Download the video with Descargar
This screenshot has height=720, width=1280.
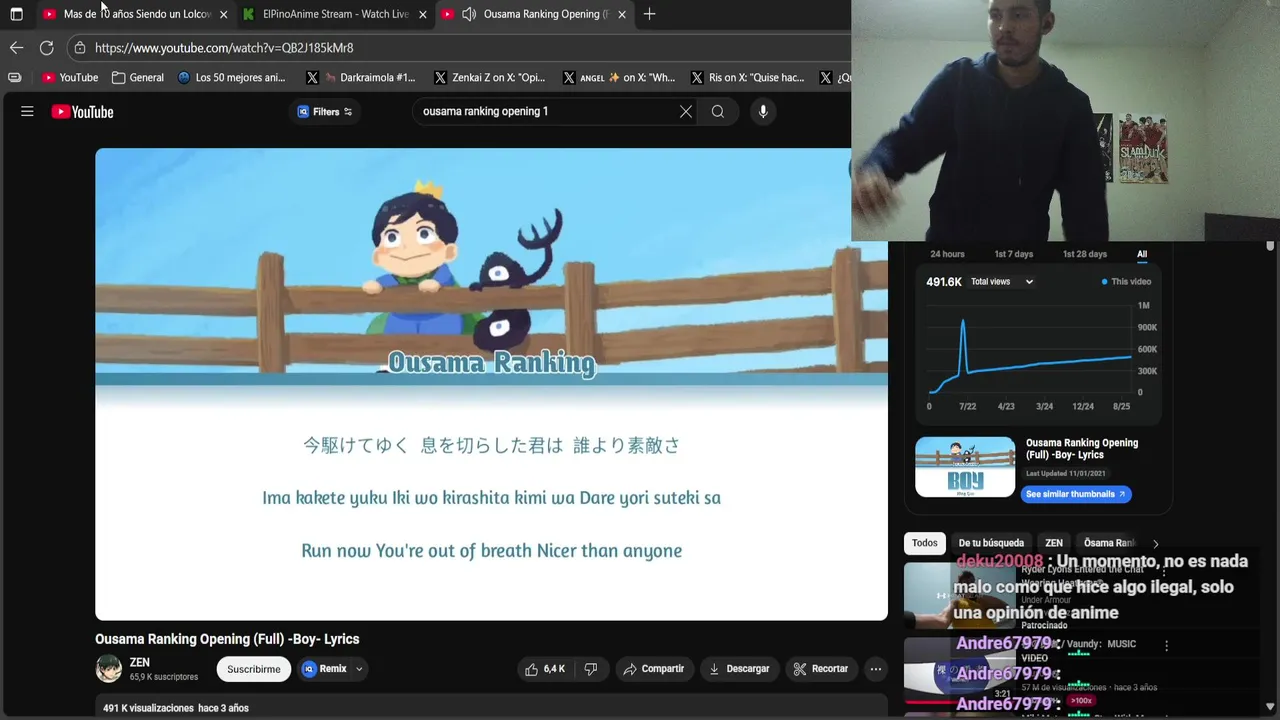[x=739, y=669]
